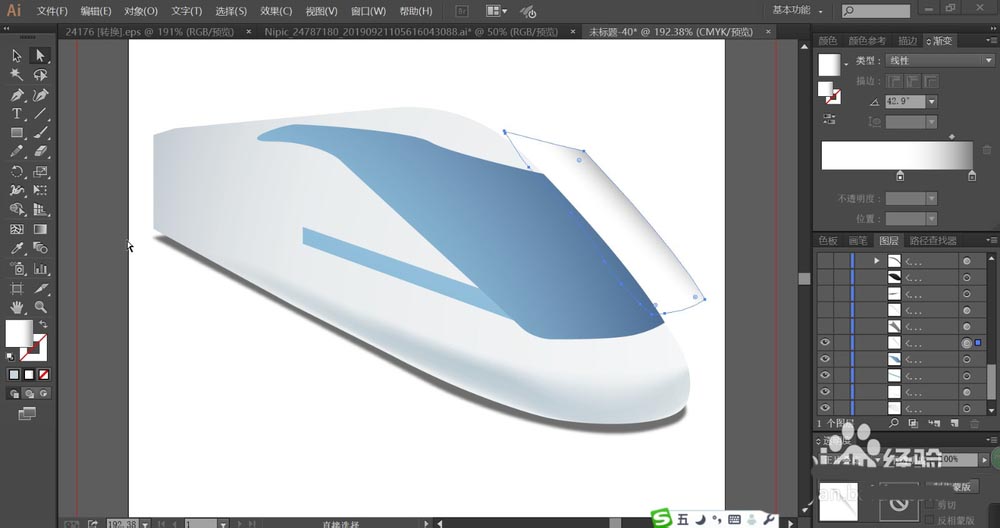This screenshot has width=1000, height=528.
Task: Open the gradient angle 42.9° dropdown arrow
Action: [932, 101]
